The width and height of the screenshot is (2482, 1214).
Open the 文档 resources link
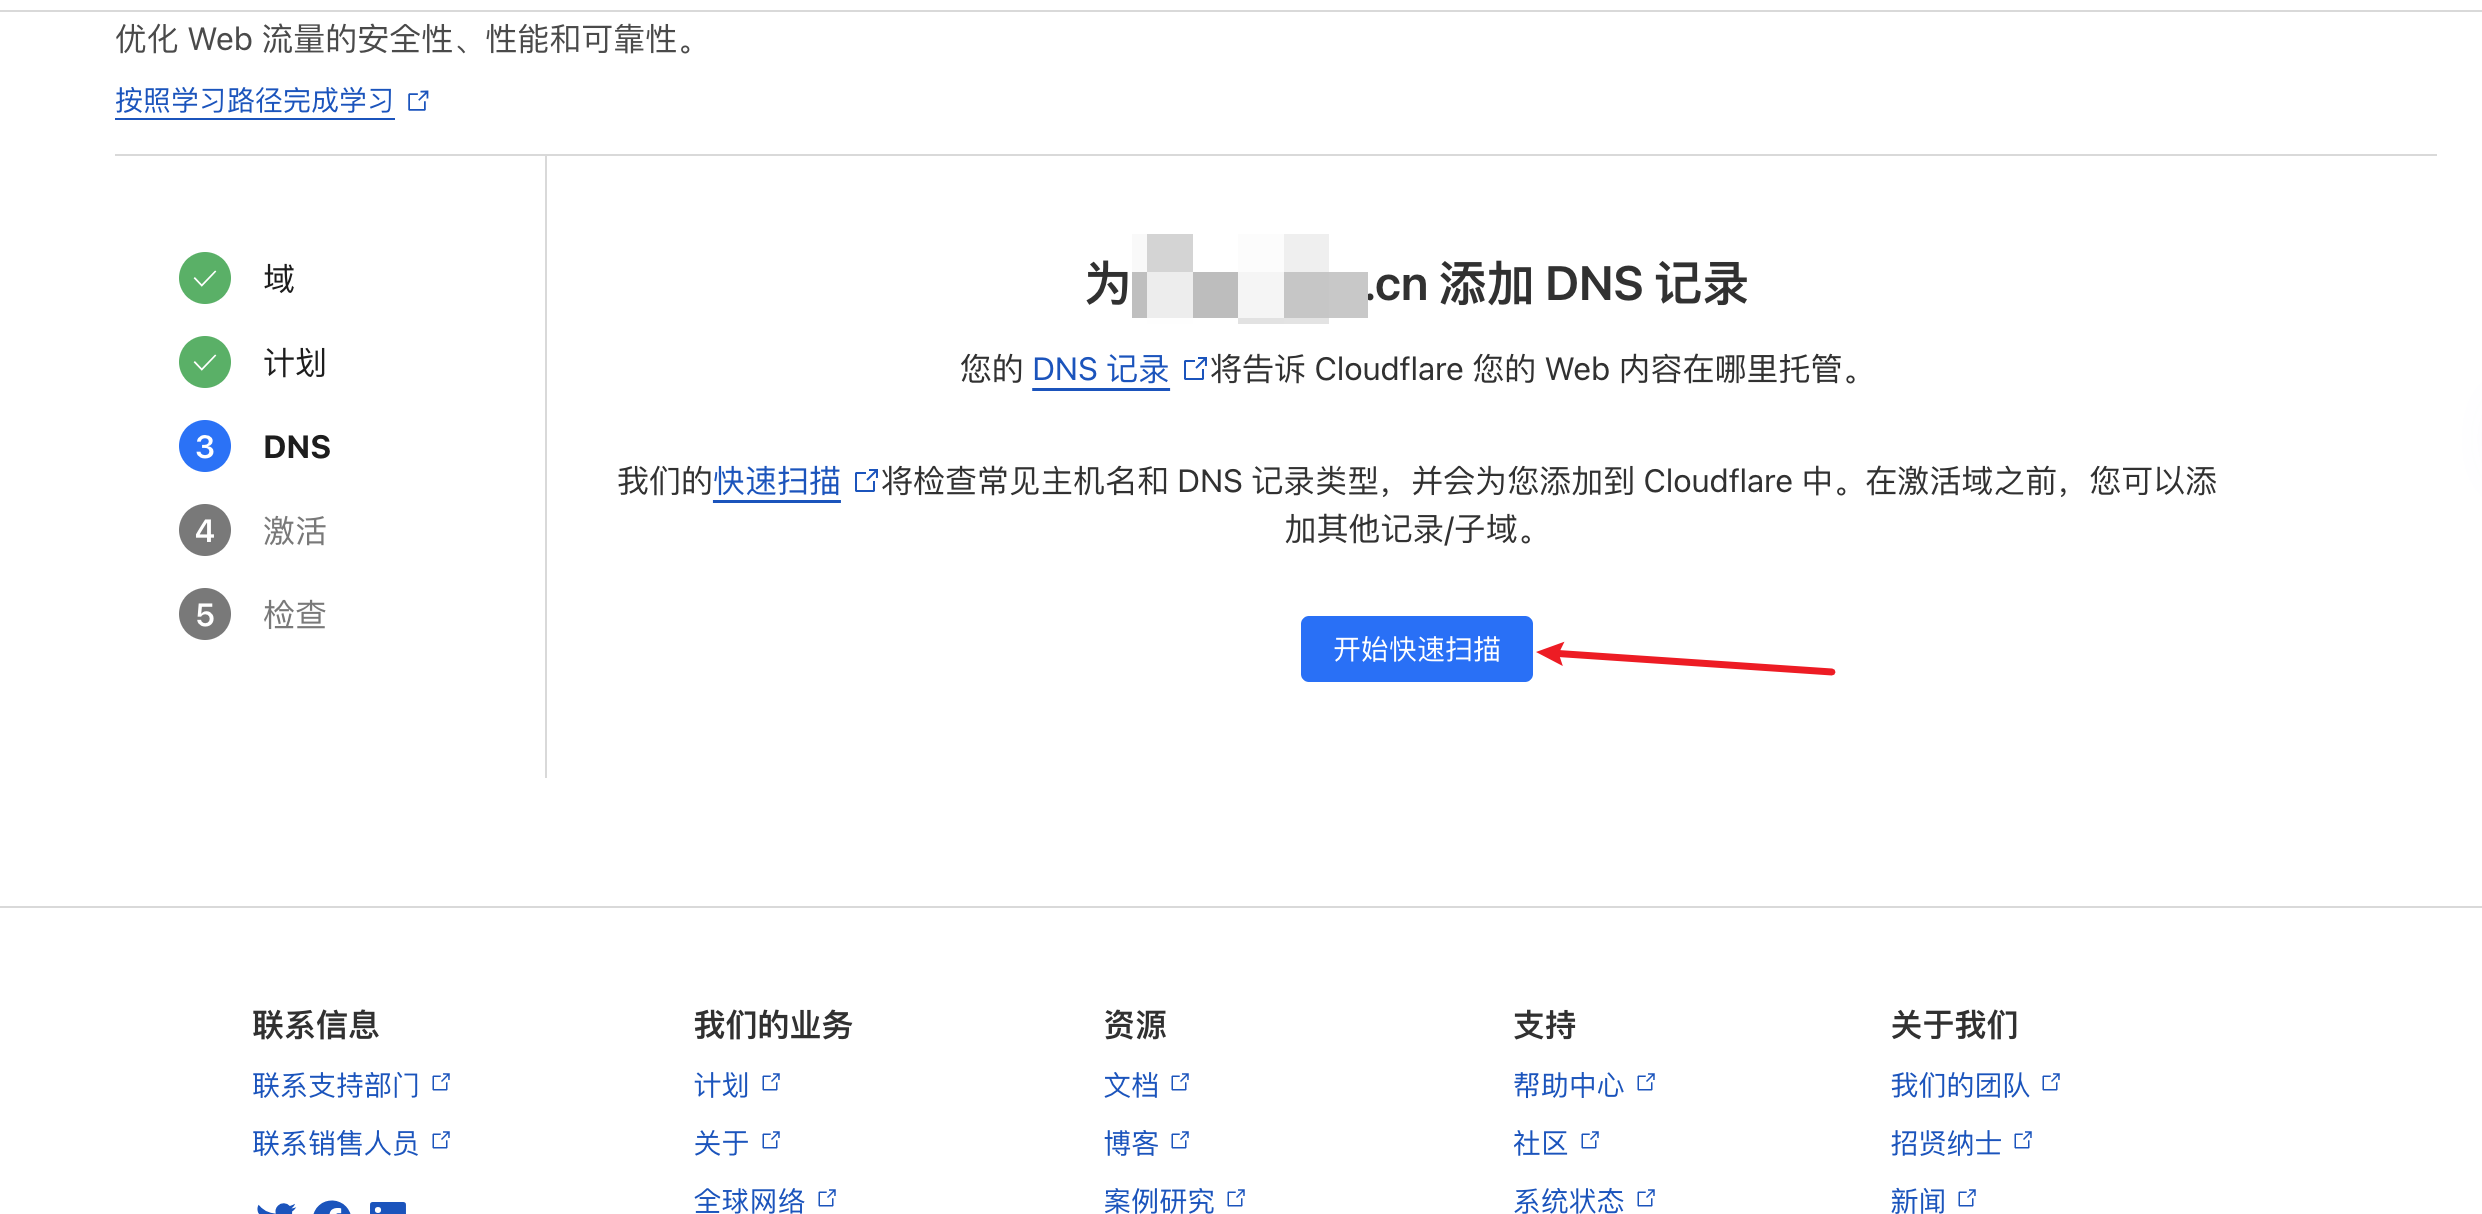(1131, 1085)
